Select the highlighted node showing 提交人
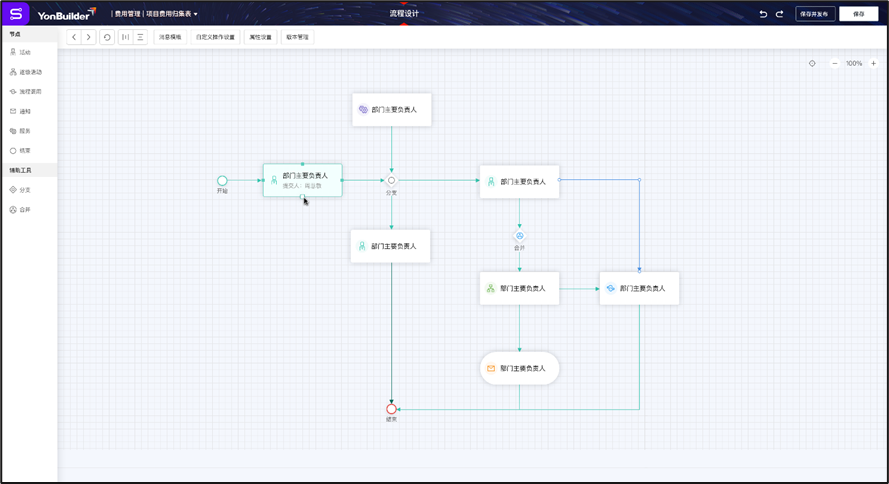The image size is (889, 484). click(x=303, y=180)
